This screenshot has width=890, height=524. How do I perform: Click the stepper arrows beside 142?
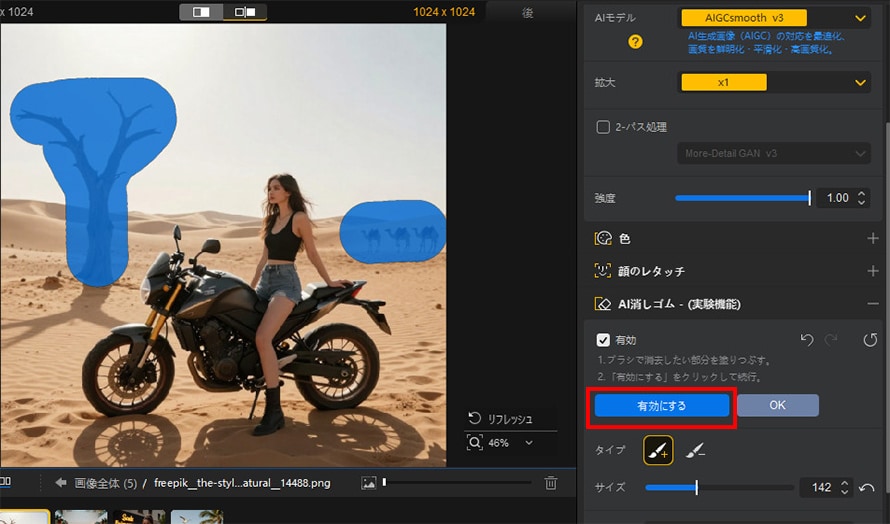(845, 487)
